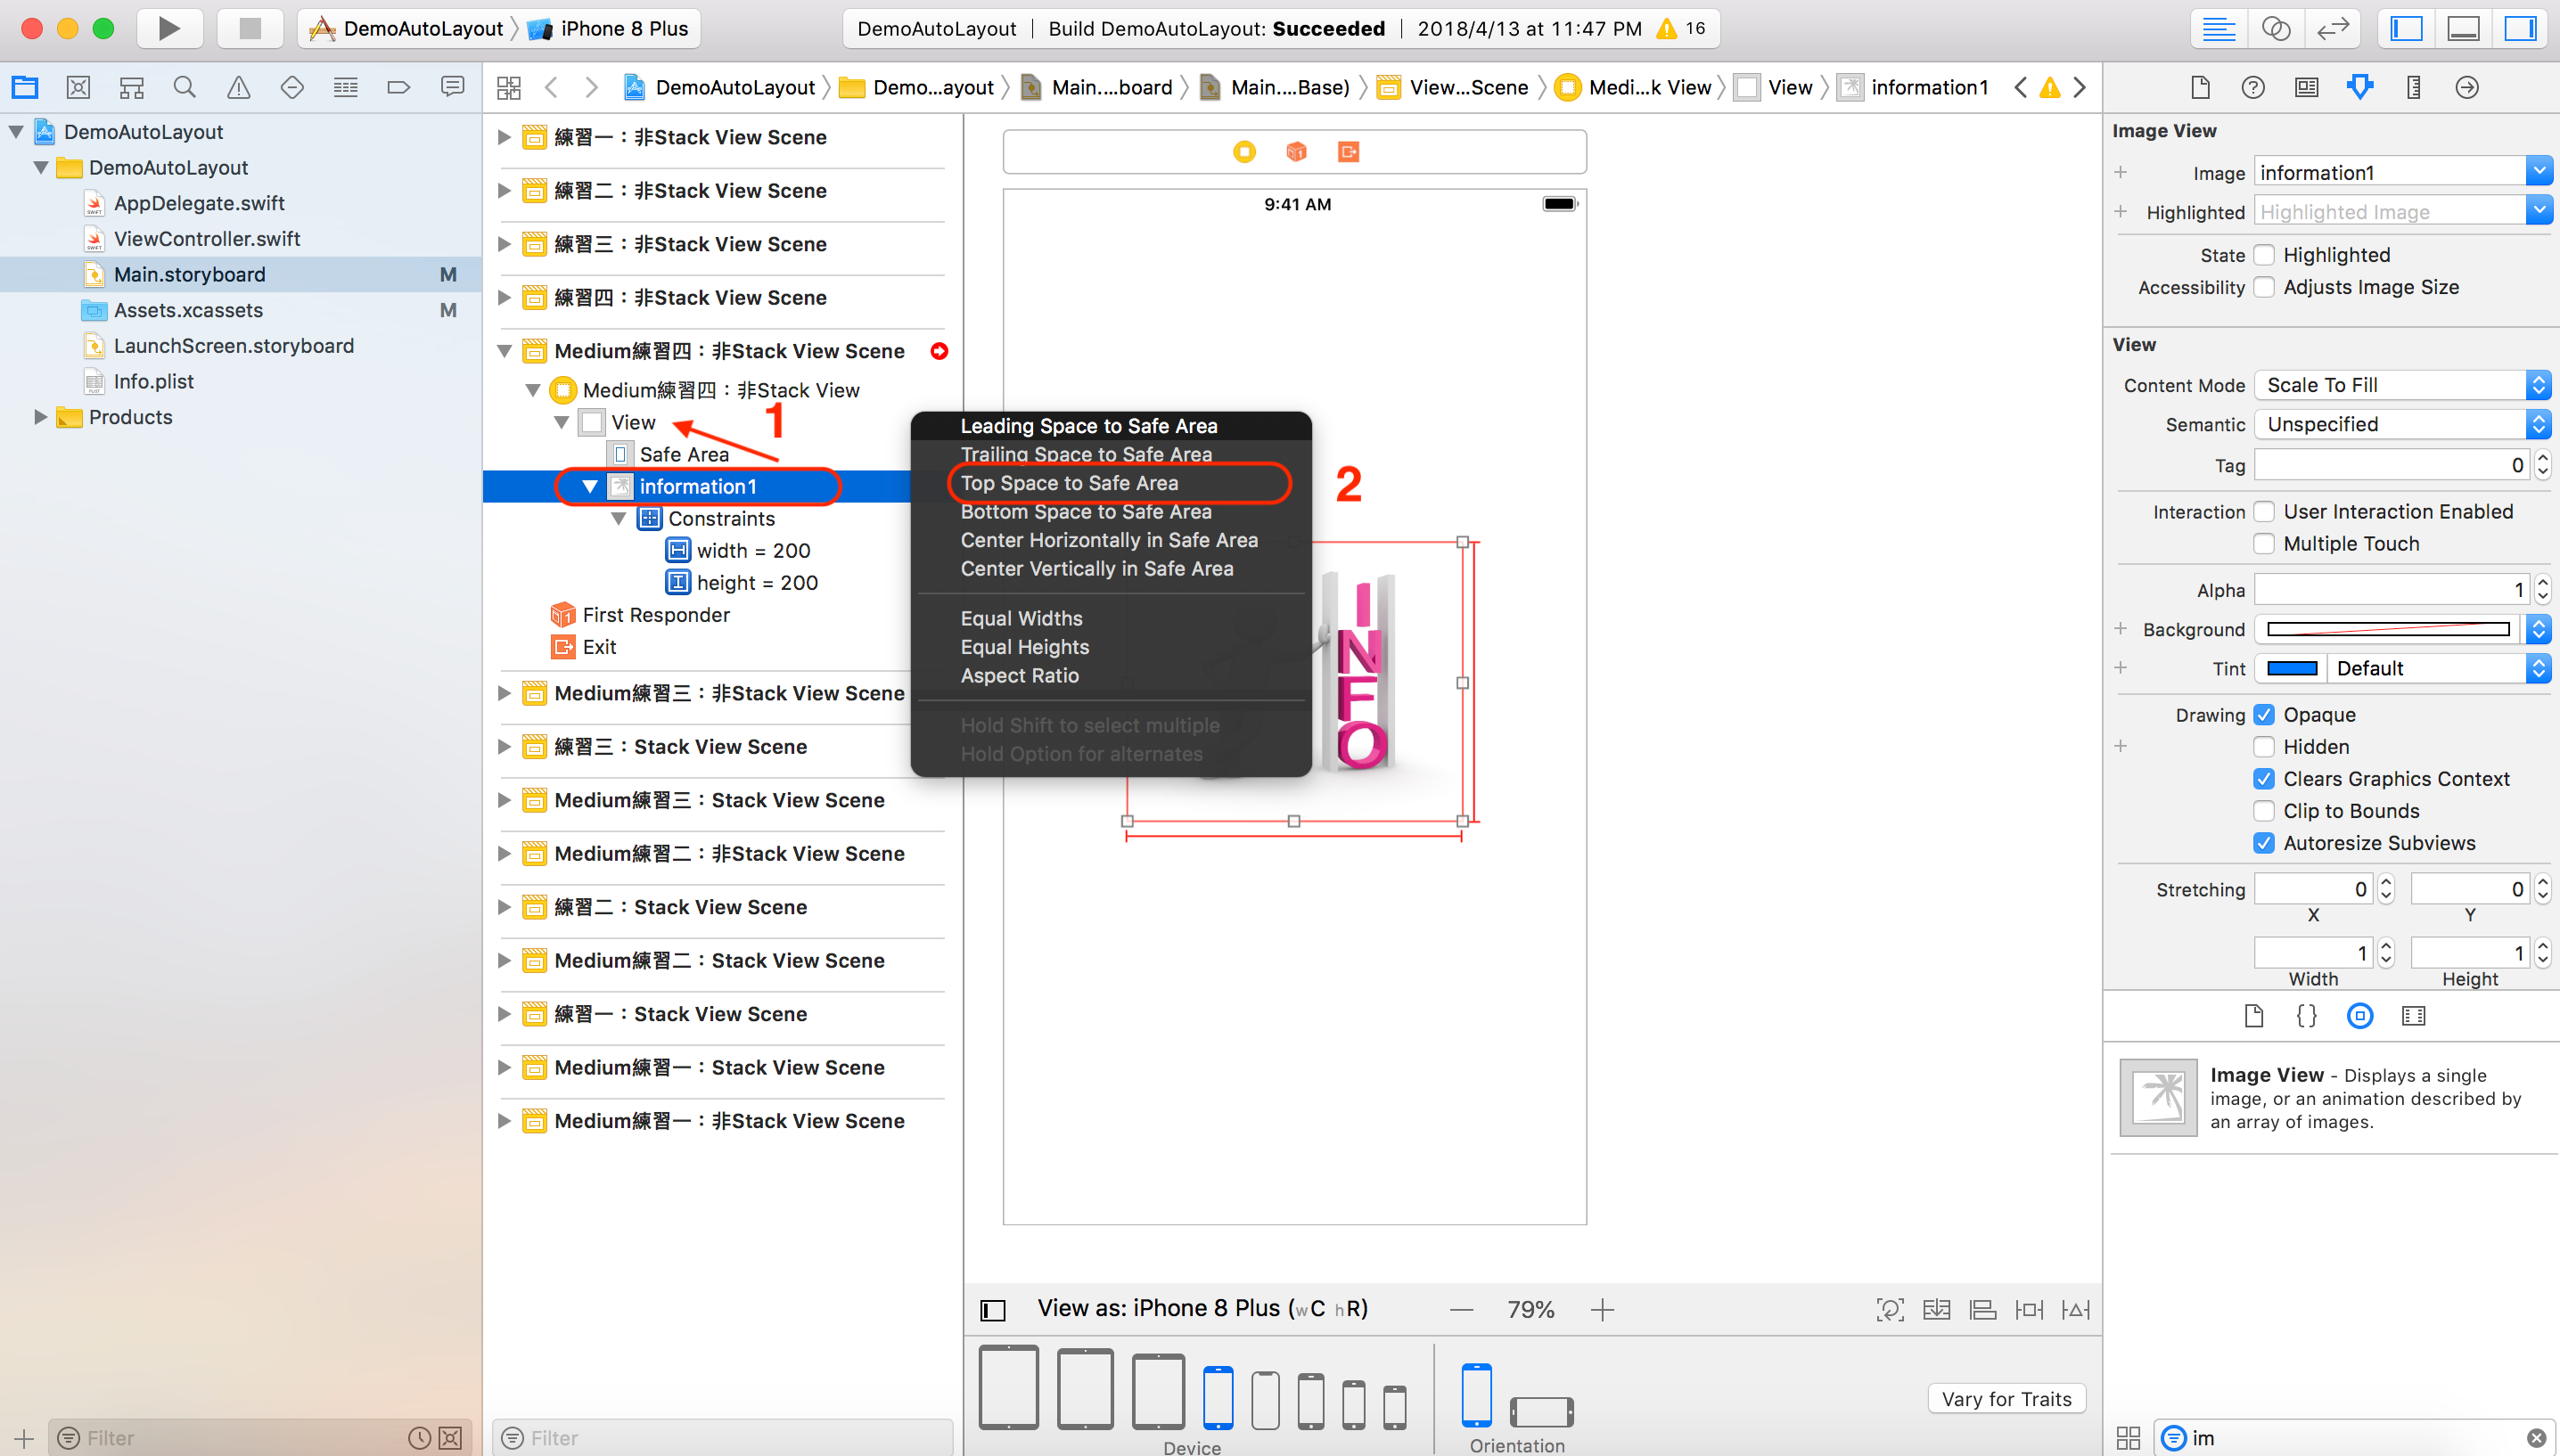Click the Background color swatch

tap(2387, 629)
